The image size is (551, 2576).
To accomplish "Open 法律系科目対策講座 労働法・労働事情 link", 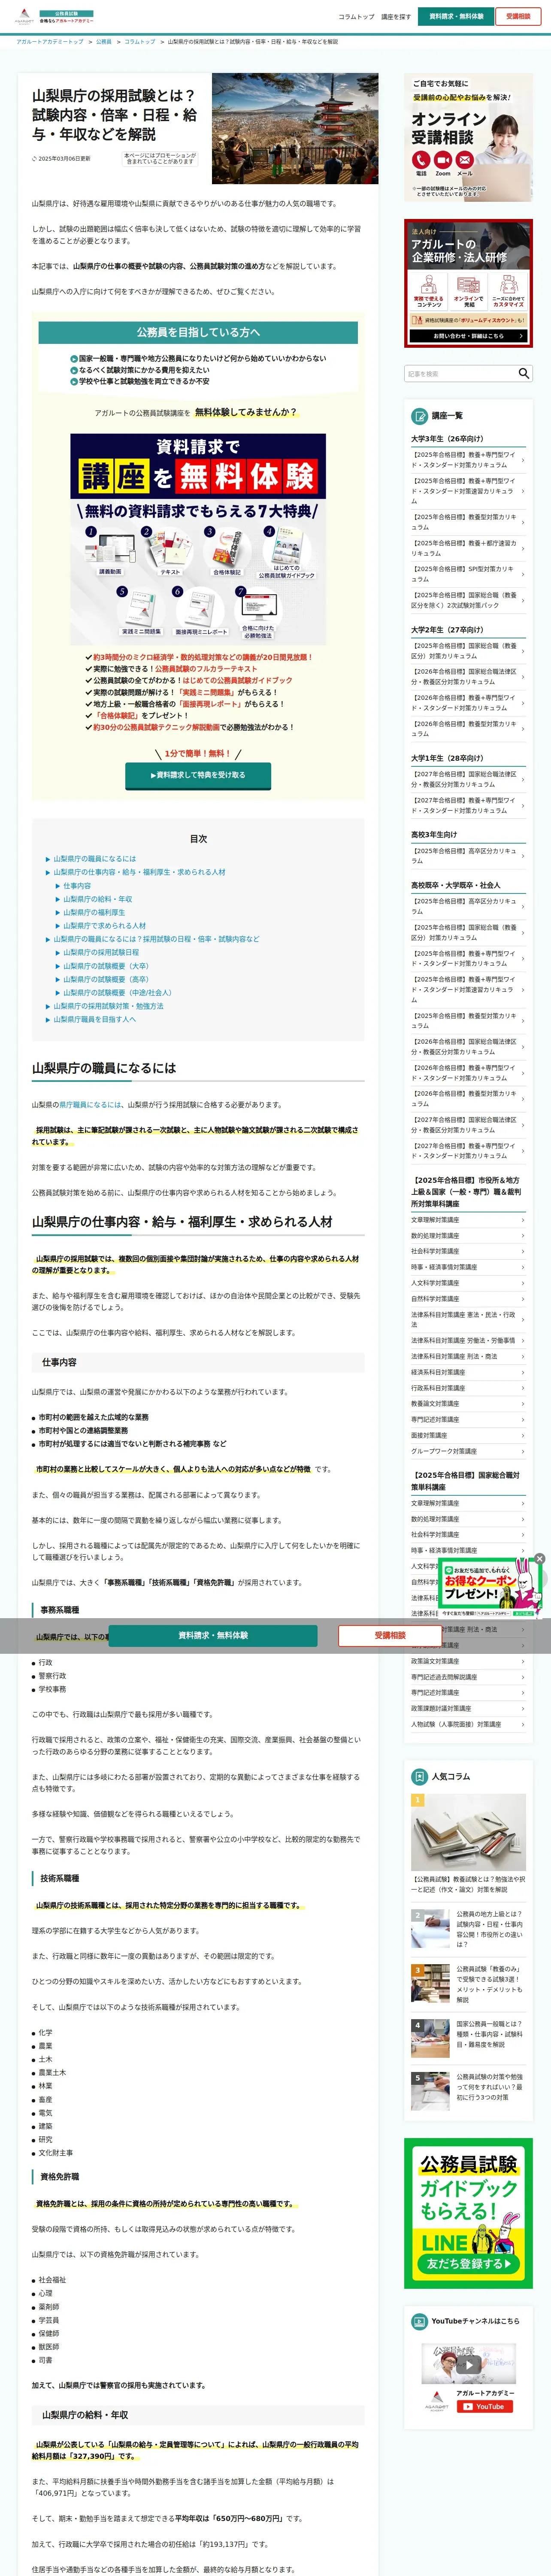I will coord(468,1341).
